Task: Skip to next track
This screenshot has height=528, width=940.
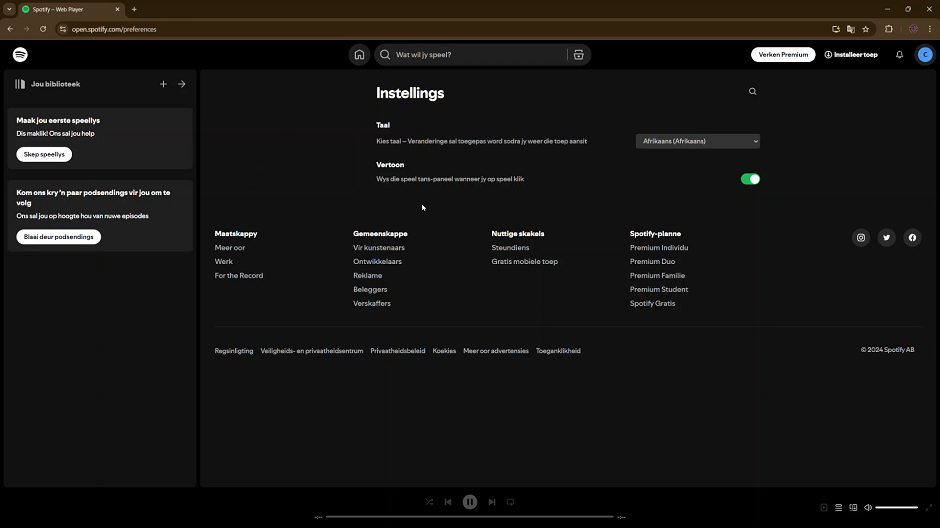Action: [492, 502]
